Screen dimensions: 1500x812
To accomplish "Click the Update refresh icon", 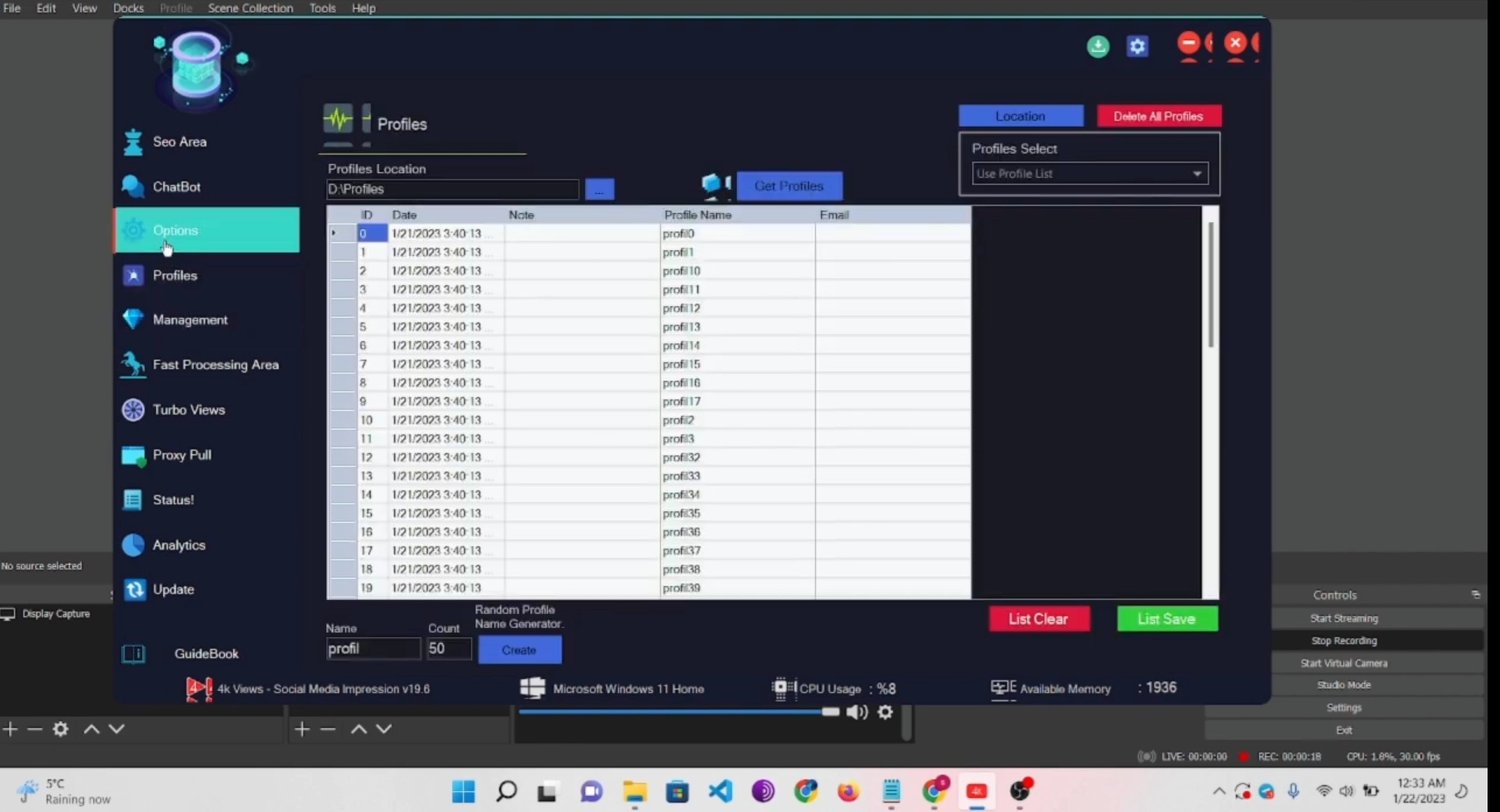I will 134,590.
